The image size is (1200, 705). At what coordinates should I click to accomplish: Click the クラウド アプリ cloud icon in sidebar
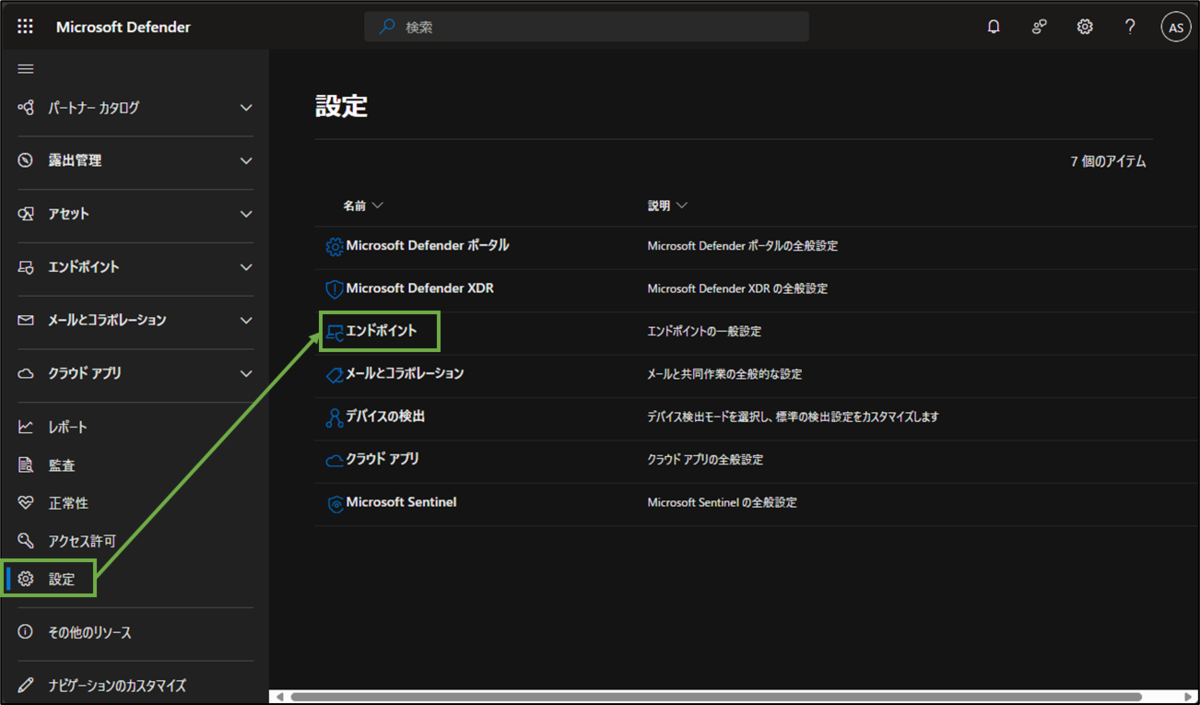point(26,373)
